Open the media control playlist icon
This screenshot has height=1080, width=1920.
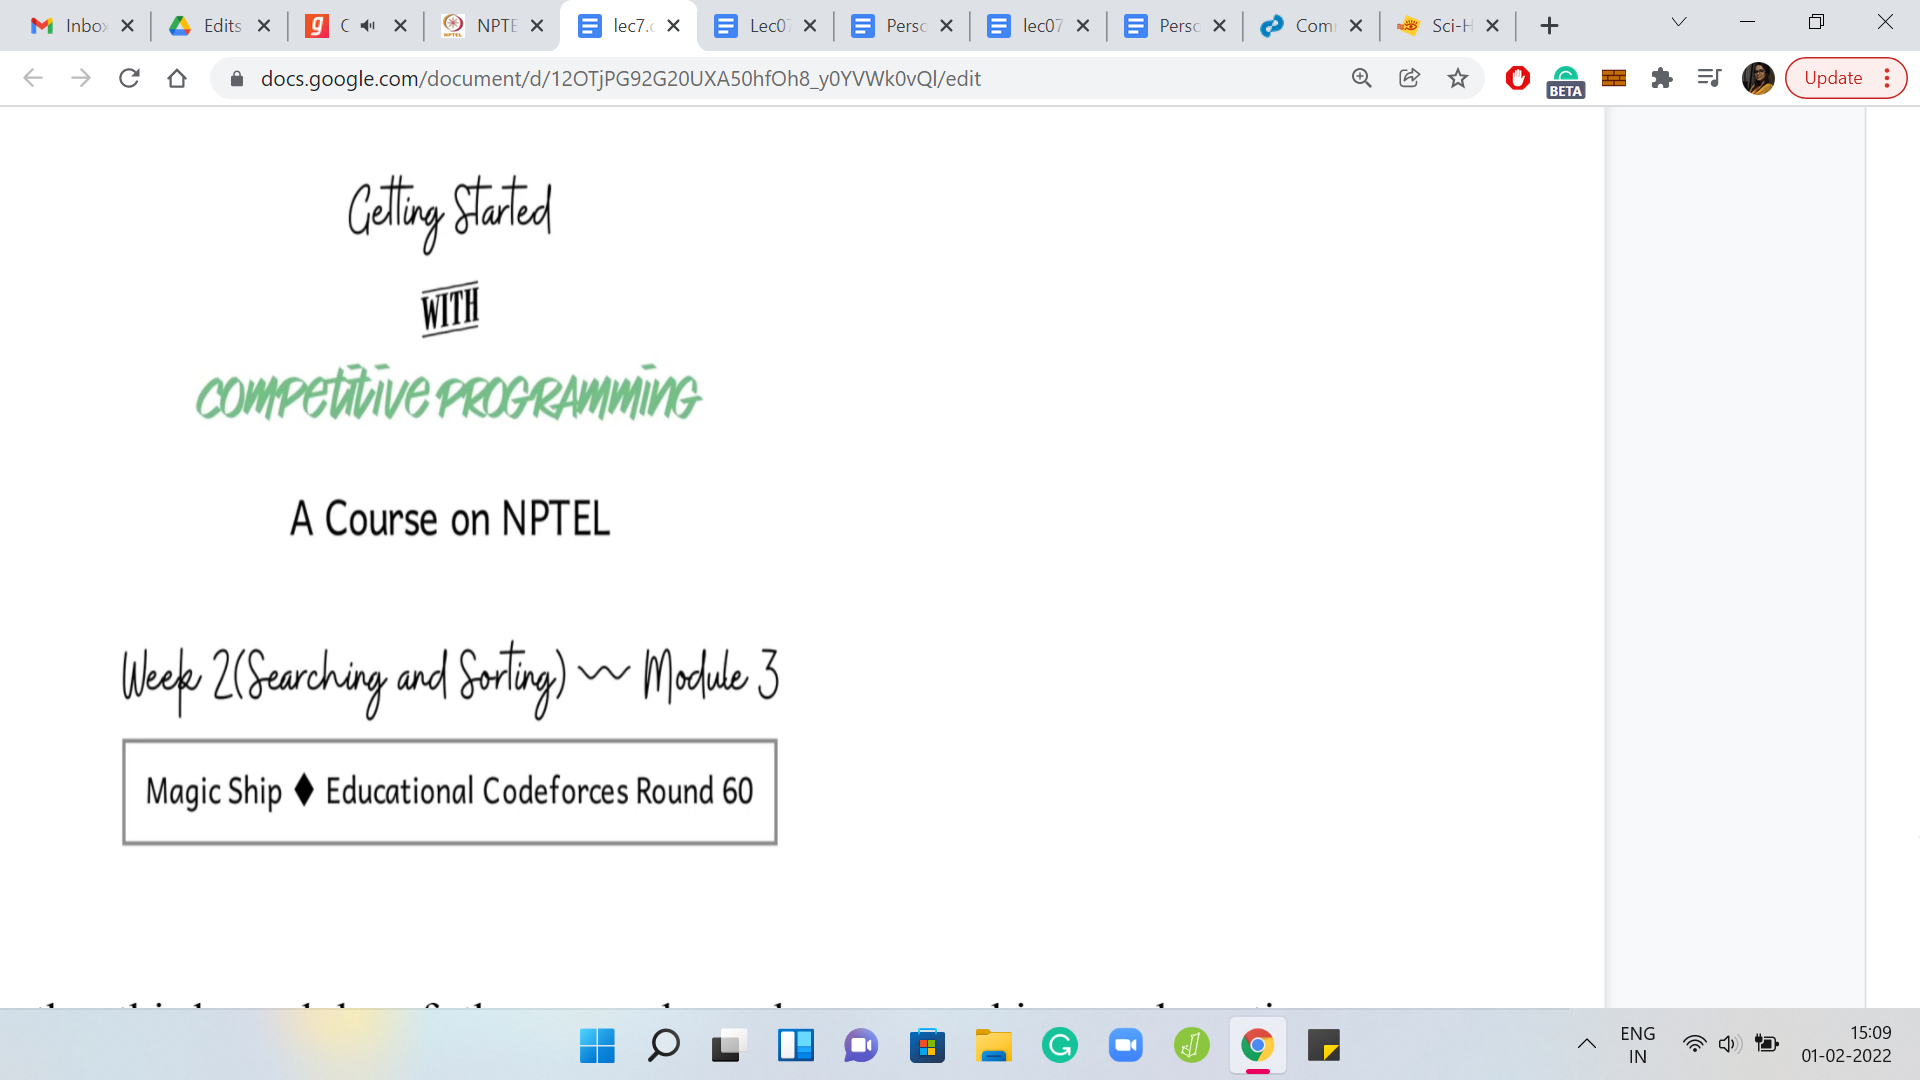coord(1709,78)
